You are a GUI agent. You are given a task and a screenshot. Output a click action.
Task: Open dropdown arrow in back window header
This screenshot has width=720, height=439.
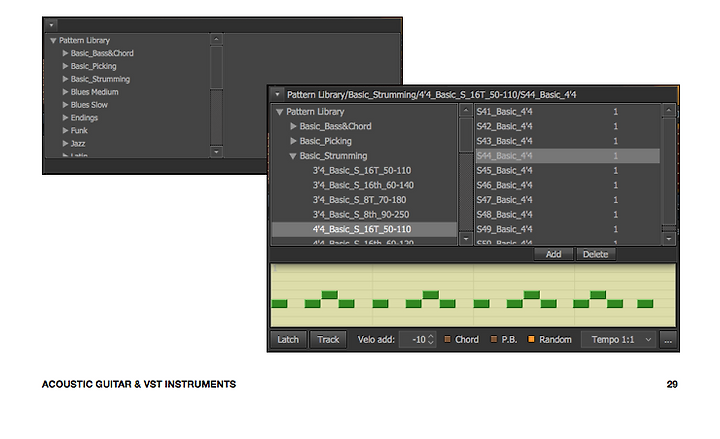(51, 25)
